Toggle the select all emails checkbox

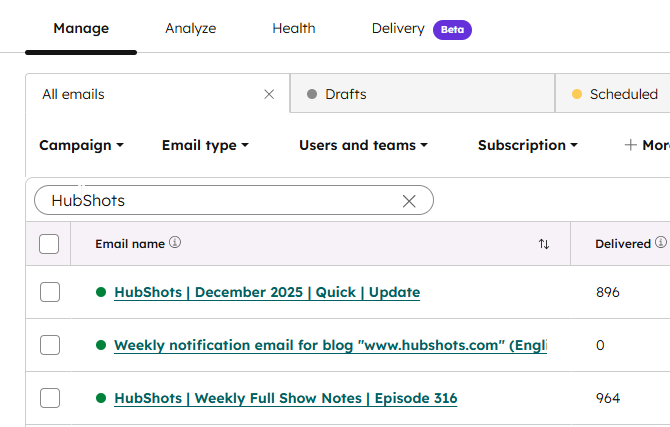[x=49, y=244]
